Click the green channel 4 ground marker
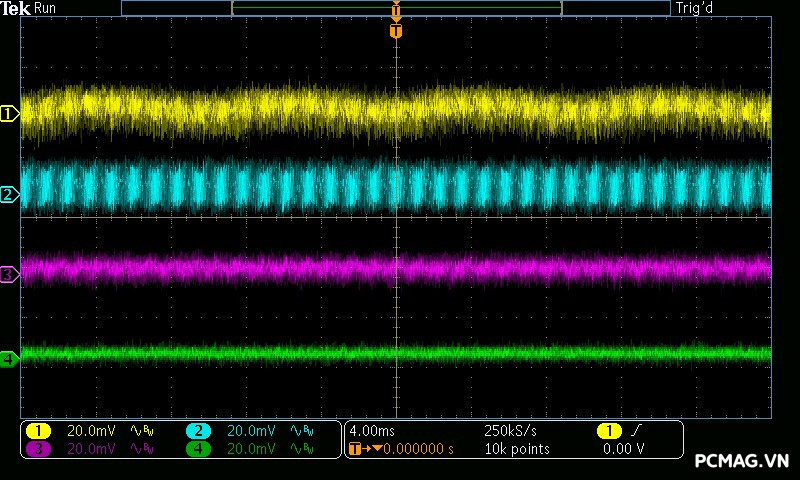 [9, 358]
